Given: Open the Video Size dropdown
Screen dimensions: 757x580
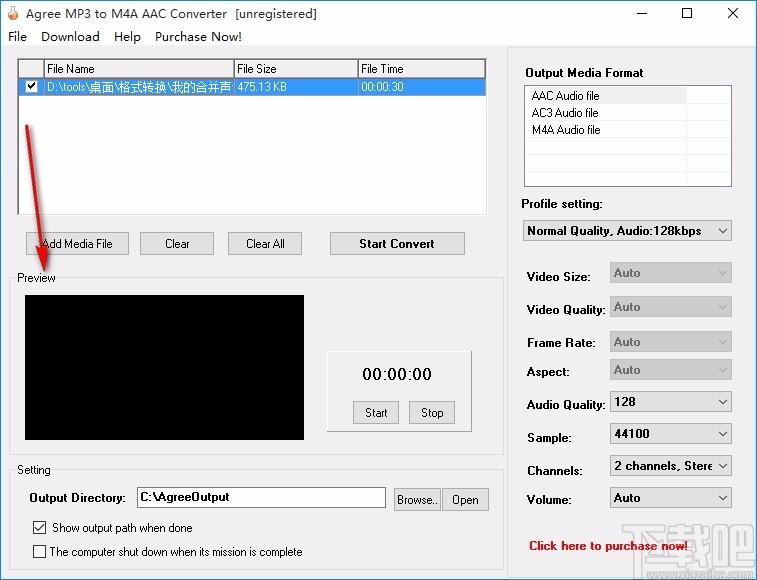Looking at the screenshot, I should coord(671,273).
